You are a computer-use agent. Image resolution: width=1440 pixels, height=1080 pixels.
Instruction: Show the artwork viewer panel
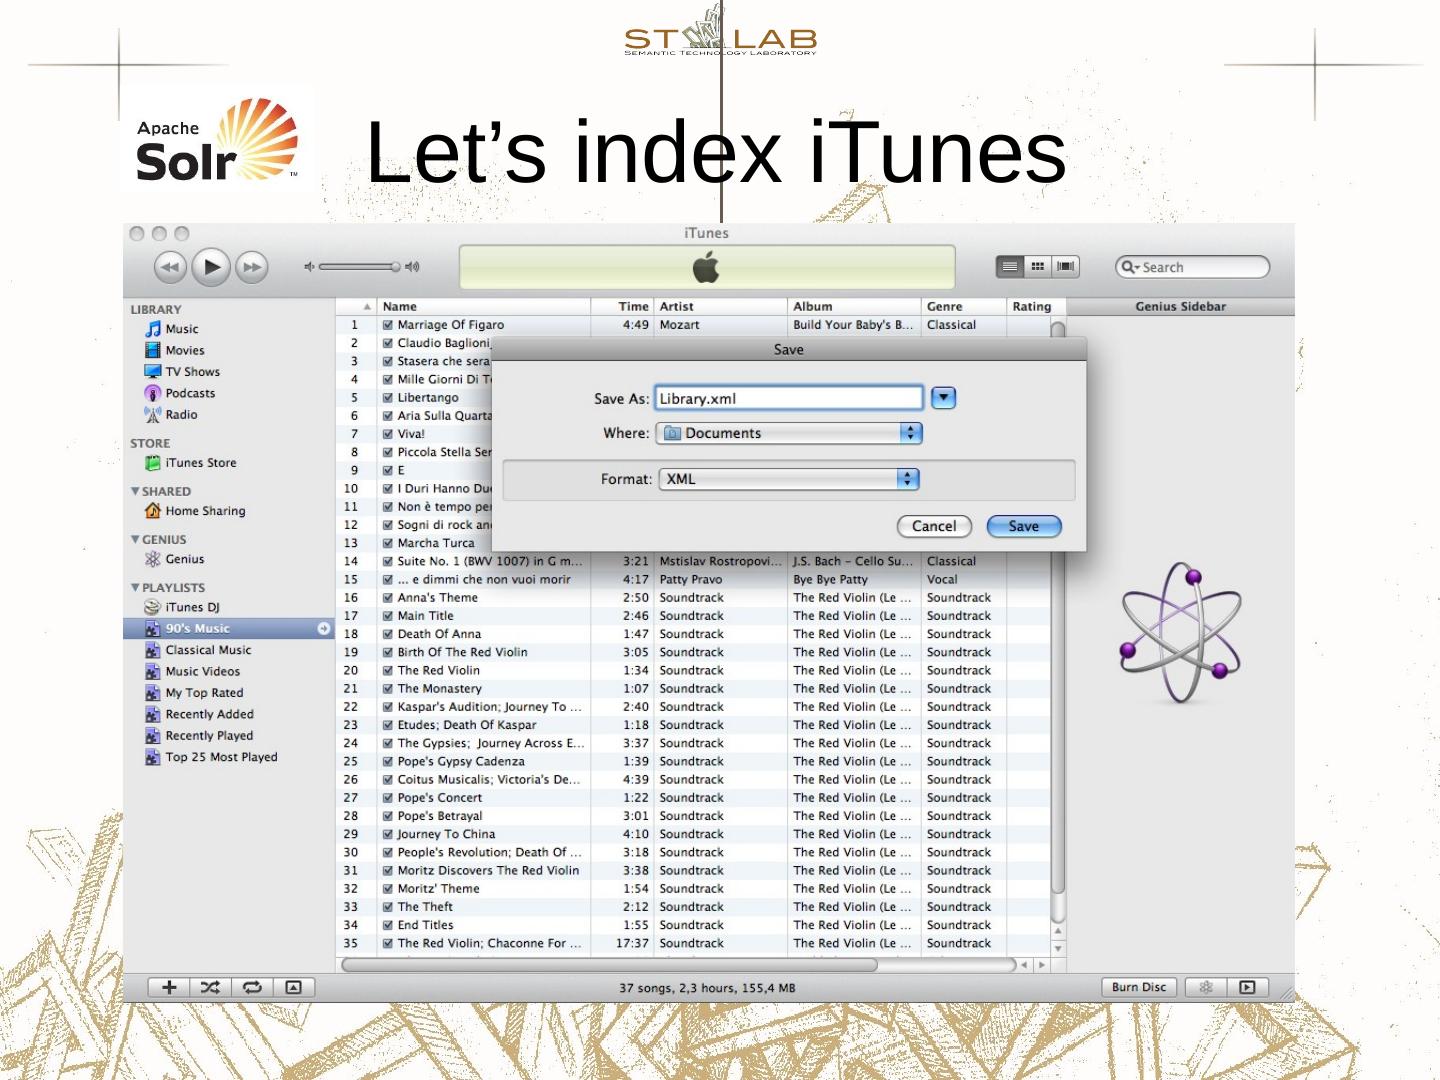(x=293, y=987)
